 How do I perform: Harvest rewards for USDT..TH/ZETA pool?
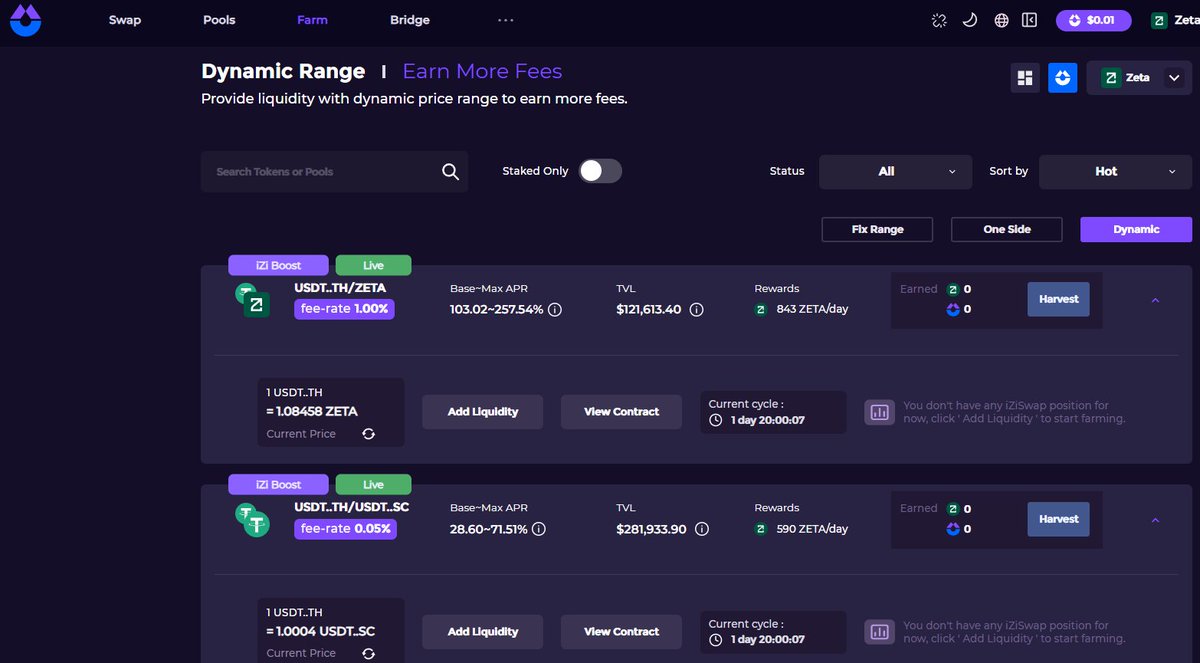pyautogui.click(x=1058, y=299)
